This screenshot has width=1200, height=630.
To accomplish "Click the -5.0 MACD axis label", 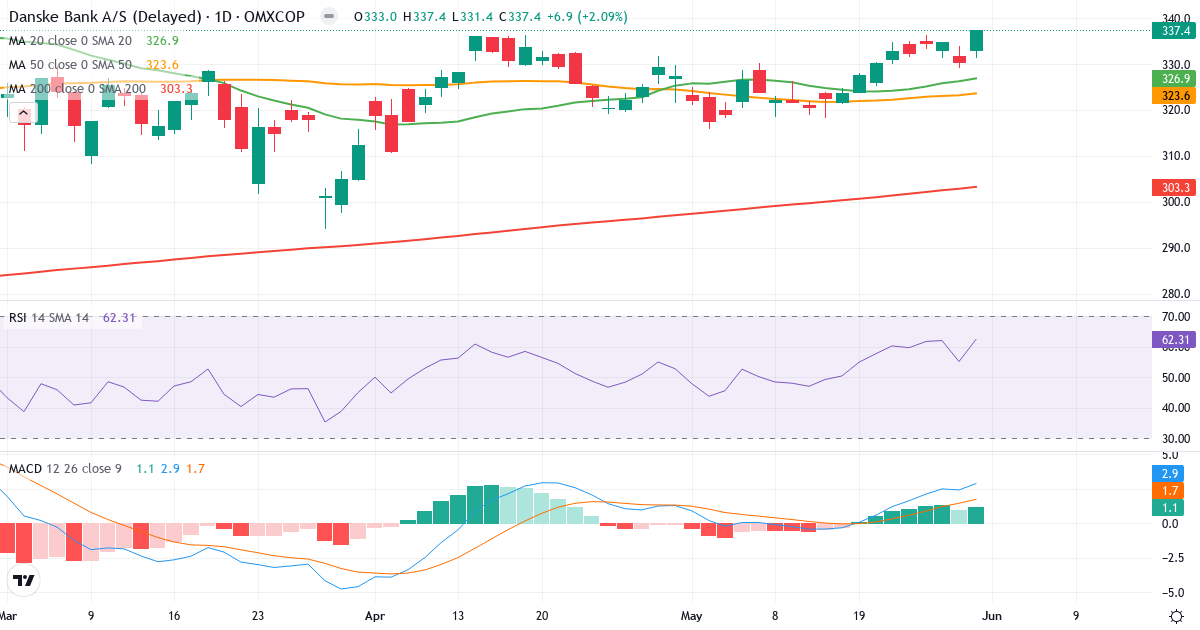I will coord(1171,592).
